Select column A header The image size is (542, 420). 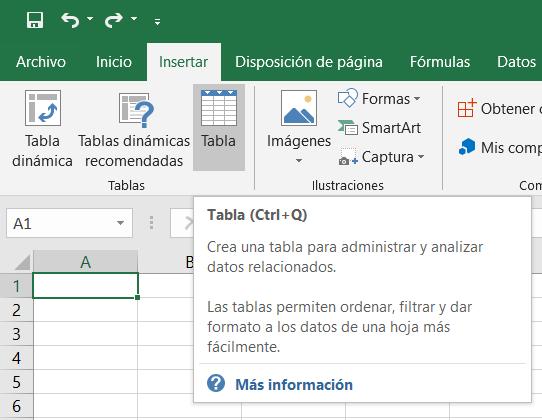[x=85, y=262]
